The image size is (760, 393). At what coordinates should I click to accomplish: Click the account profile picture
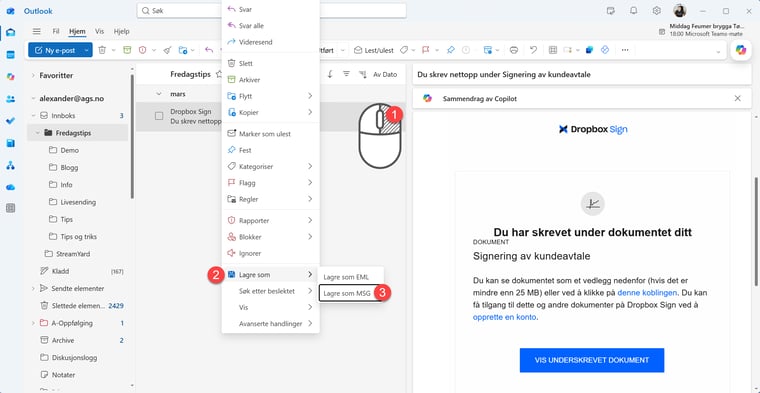pyautogui.click(x=680, y=11)
